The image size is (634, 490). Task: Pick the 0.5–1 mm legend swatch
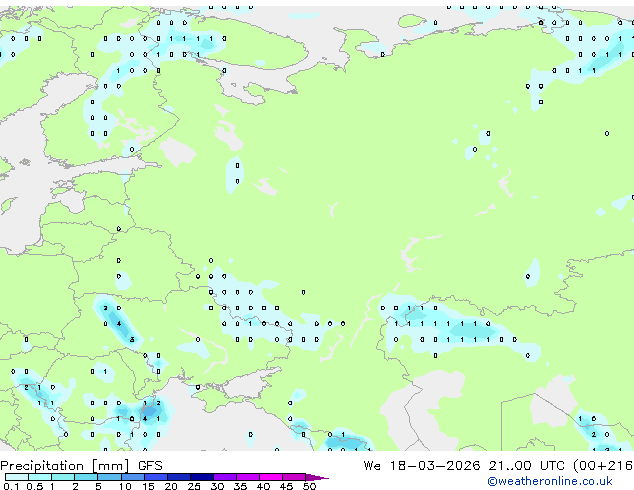click(40, 477)
